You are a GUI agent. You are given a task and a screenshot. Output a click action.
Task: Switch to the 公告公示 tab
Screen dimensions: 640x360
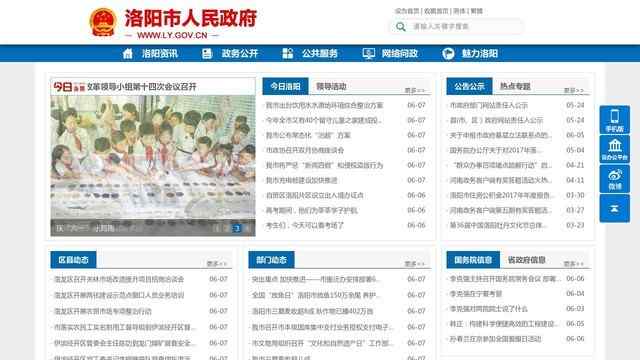click(x=469, y=86)
